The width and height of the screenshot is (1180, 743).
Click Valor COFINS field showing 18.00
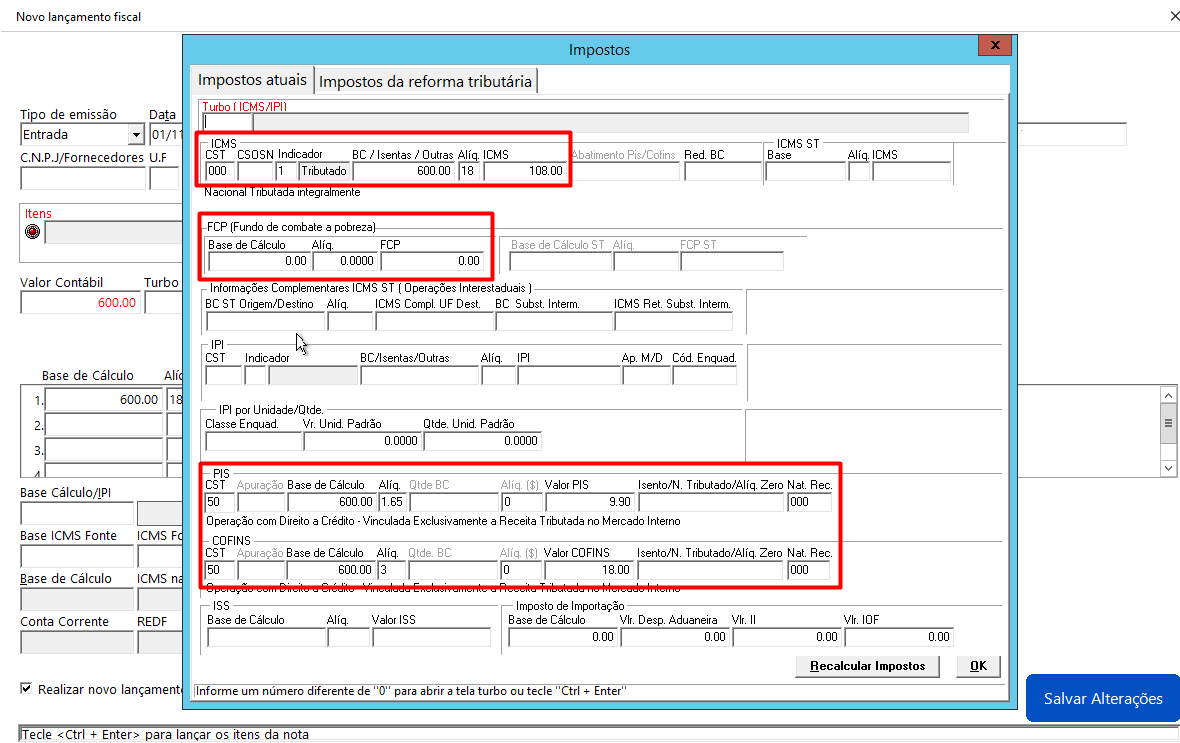[x=589, y=570]
